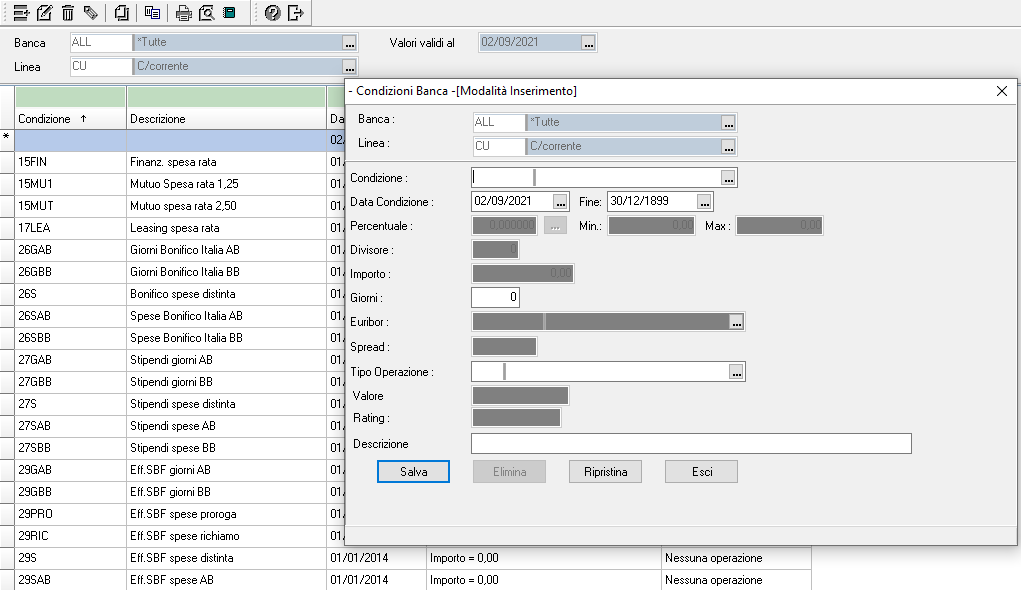This screenshot has height=590, width=1021.
Task: Click the exit door icon in toolbar
Action: (295, 13)
